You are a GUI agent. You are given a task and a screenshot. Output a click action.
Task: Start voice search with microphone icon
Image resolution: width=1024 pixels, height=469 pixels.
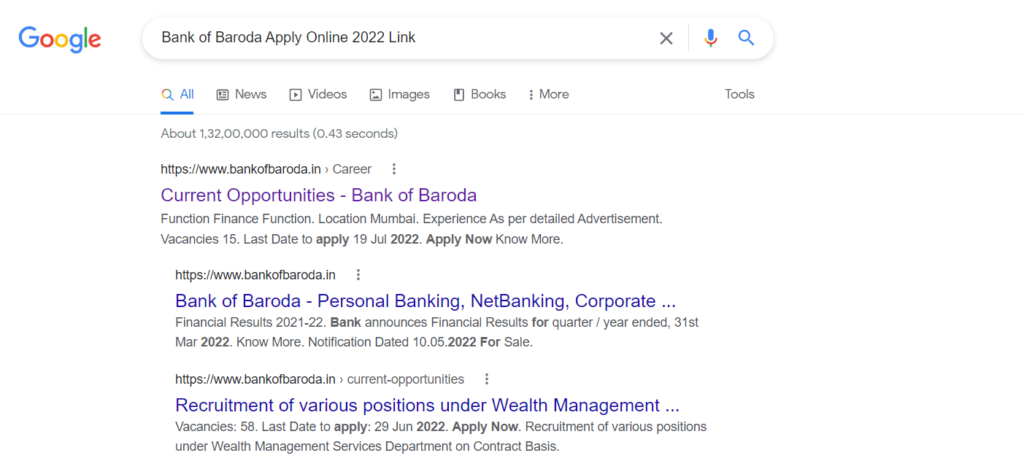pos(711,38)
